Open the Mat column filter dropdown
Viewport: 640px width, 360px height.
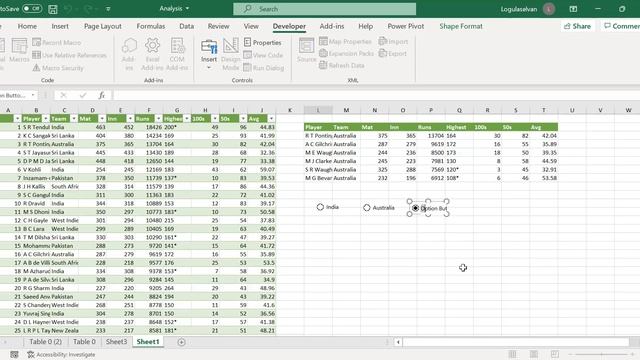coord(102,118)
